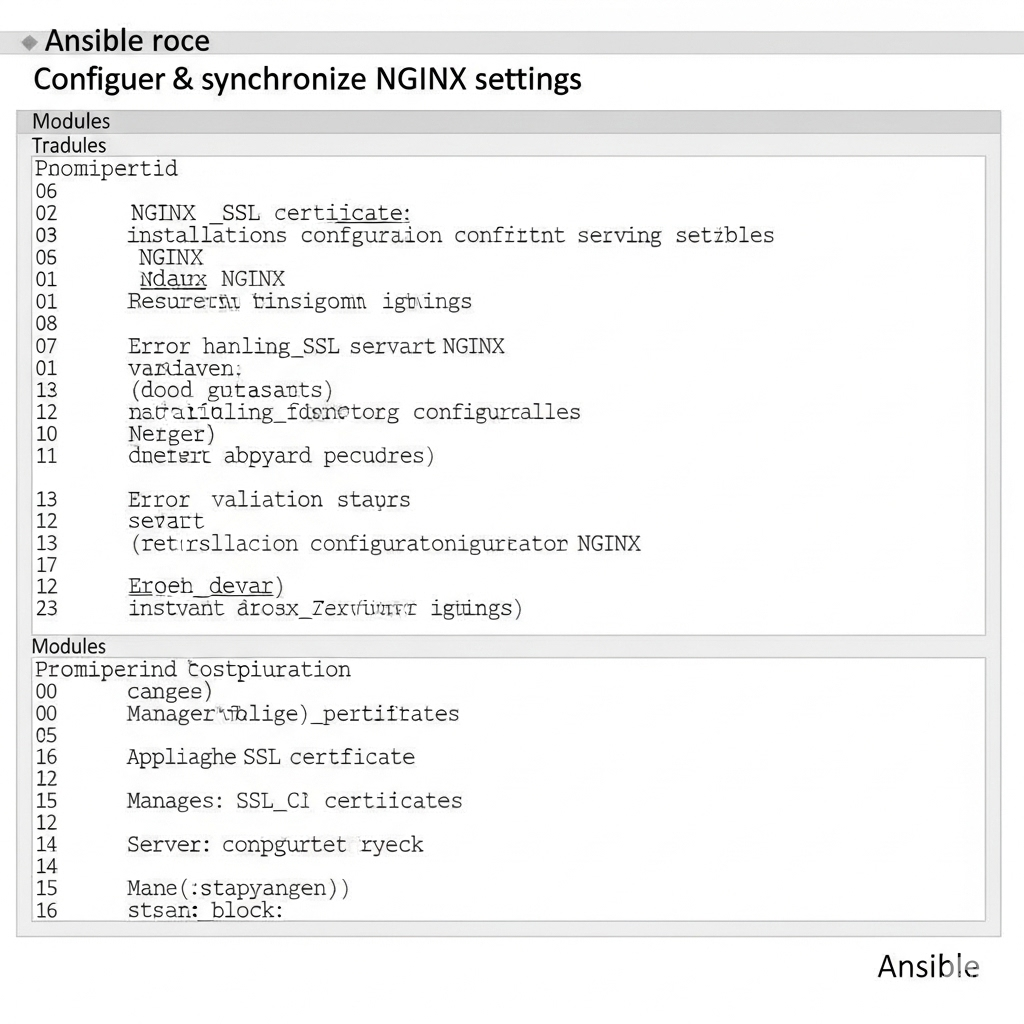Select the Manages: SSL_CI certiicates line
This screenshot has height=1024, width=1024.
(294, 801)
